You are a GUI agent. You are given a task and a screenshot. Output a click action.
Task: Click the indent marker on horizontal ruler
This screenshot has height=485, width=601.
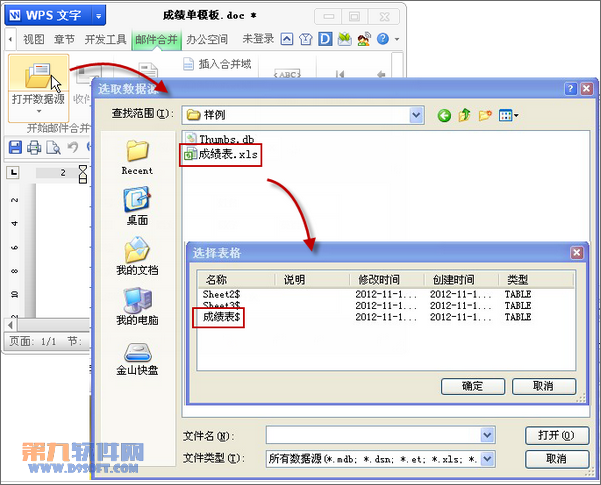[x=83, y=174]
